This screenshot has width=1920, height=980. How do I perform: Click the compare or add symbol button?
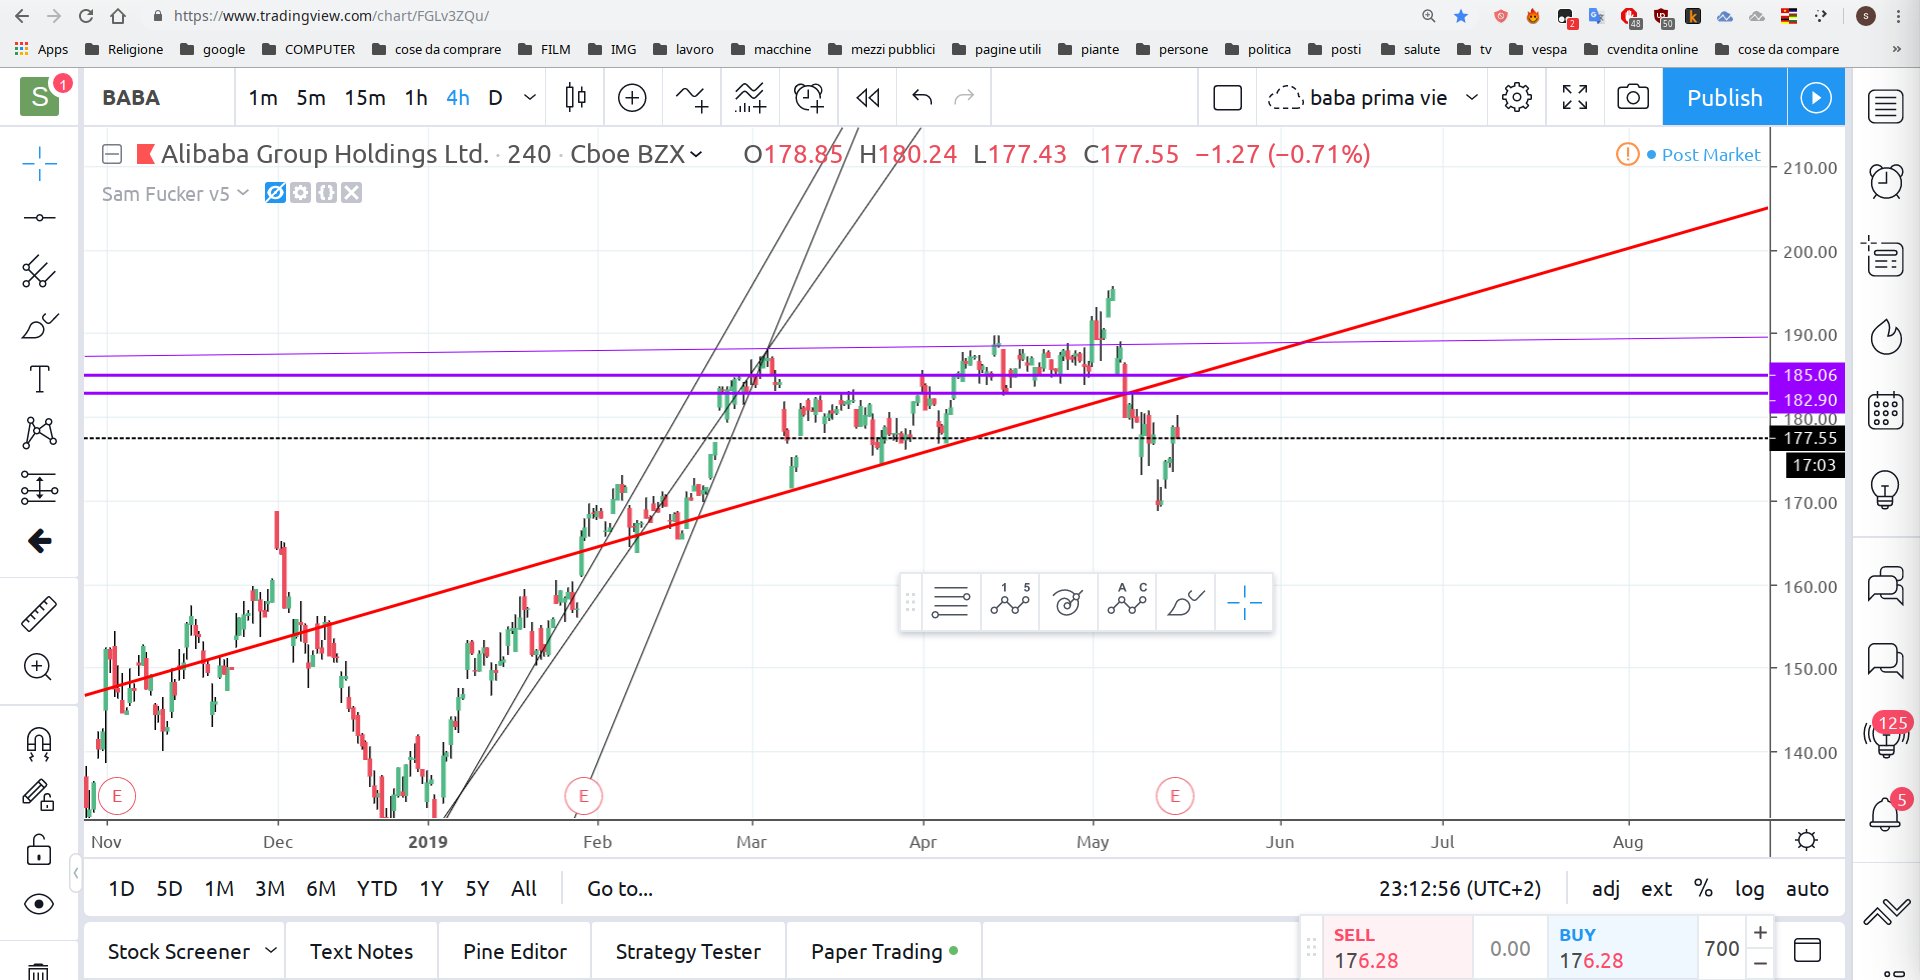coord(632,97)
